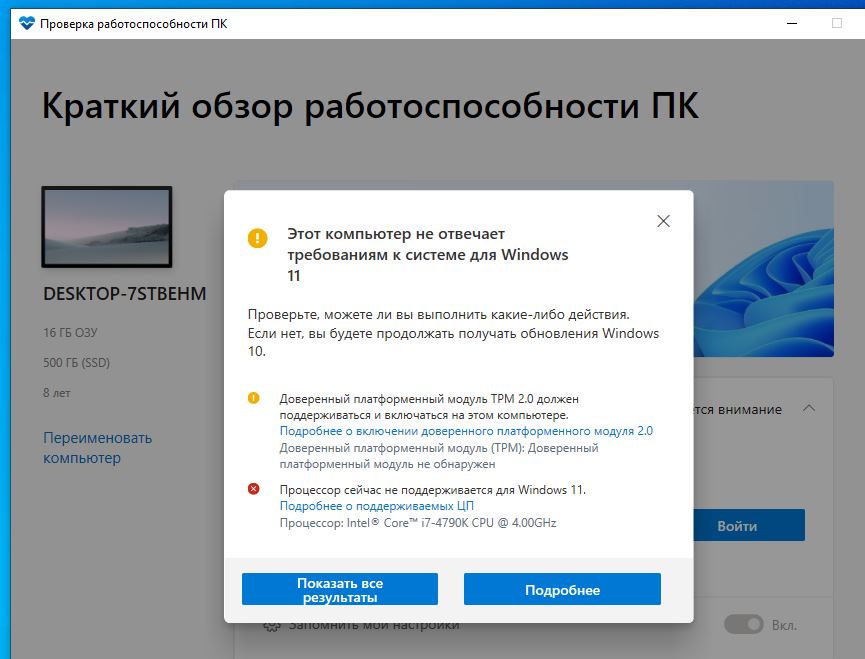Rename the computer via Переименовать компьютер link

tap(98, 448)
